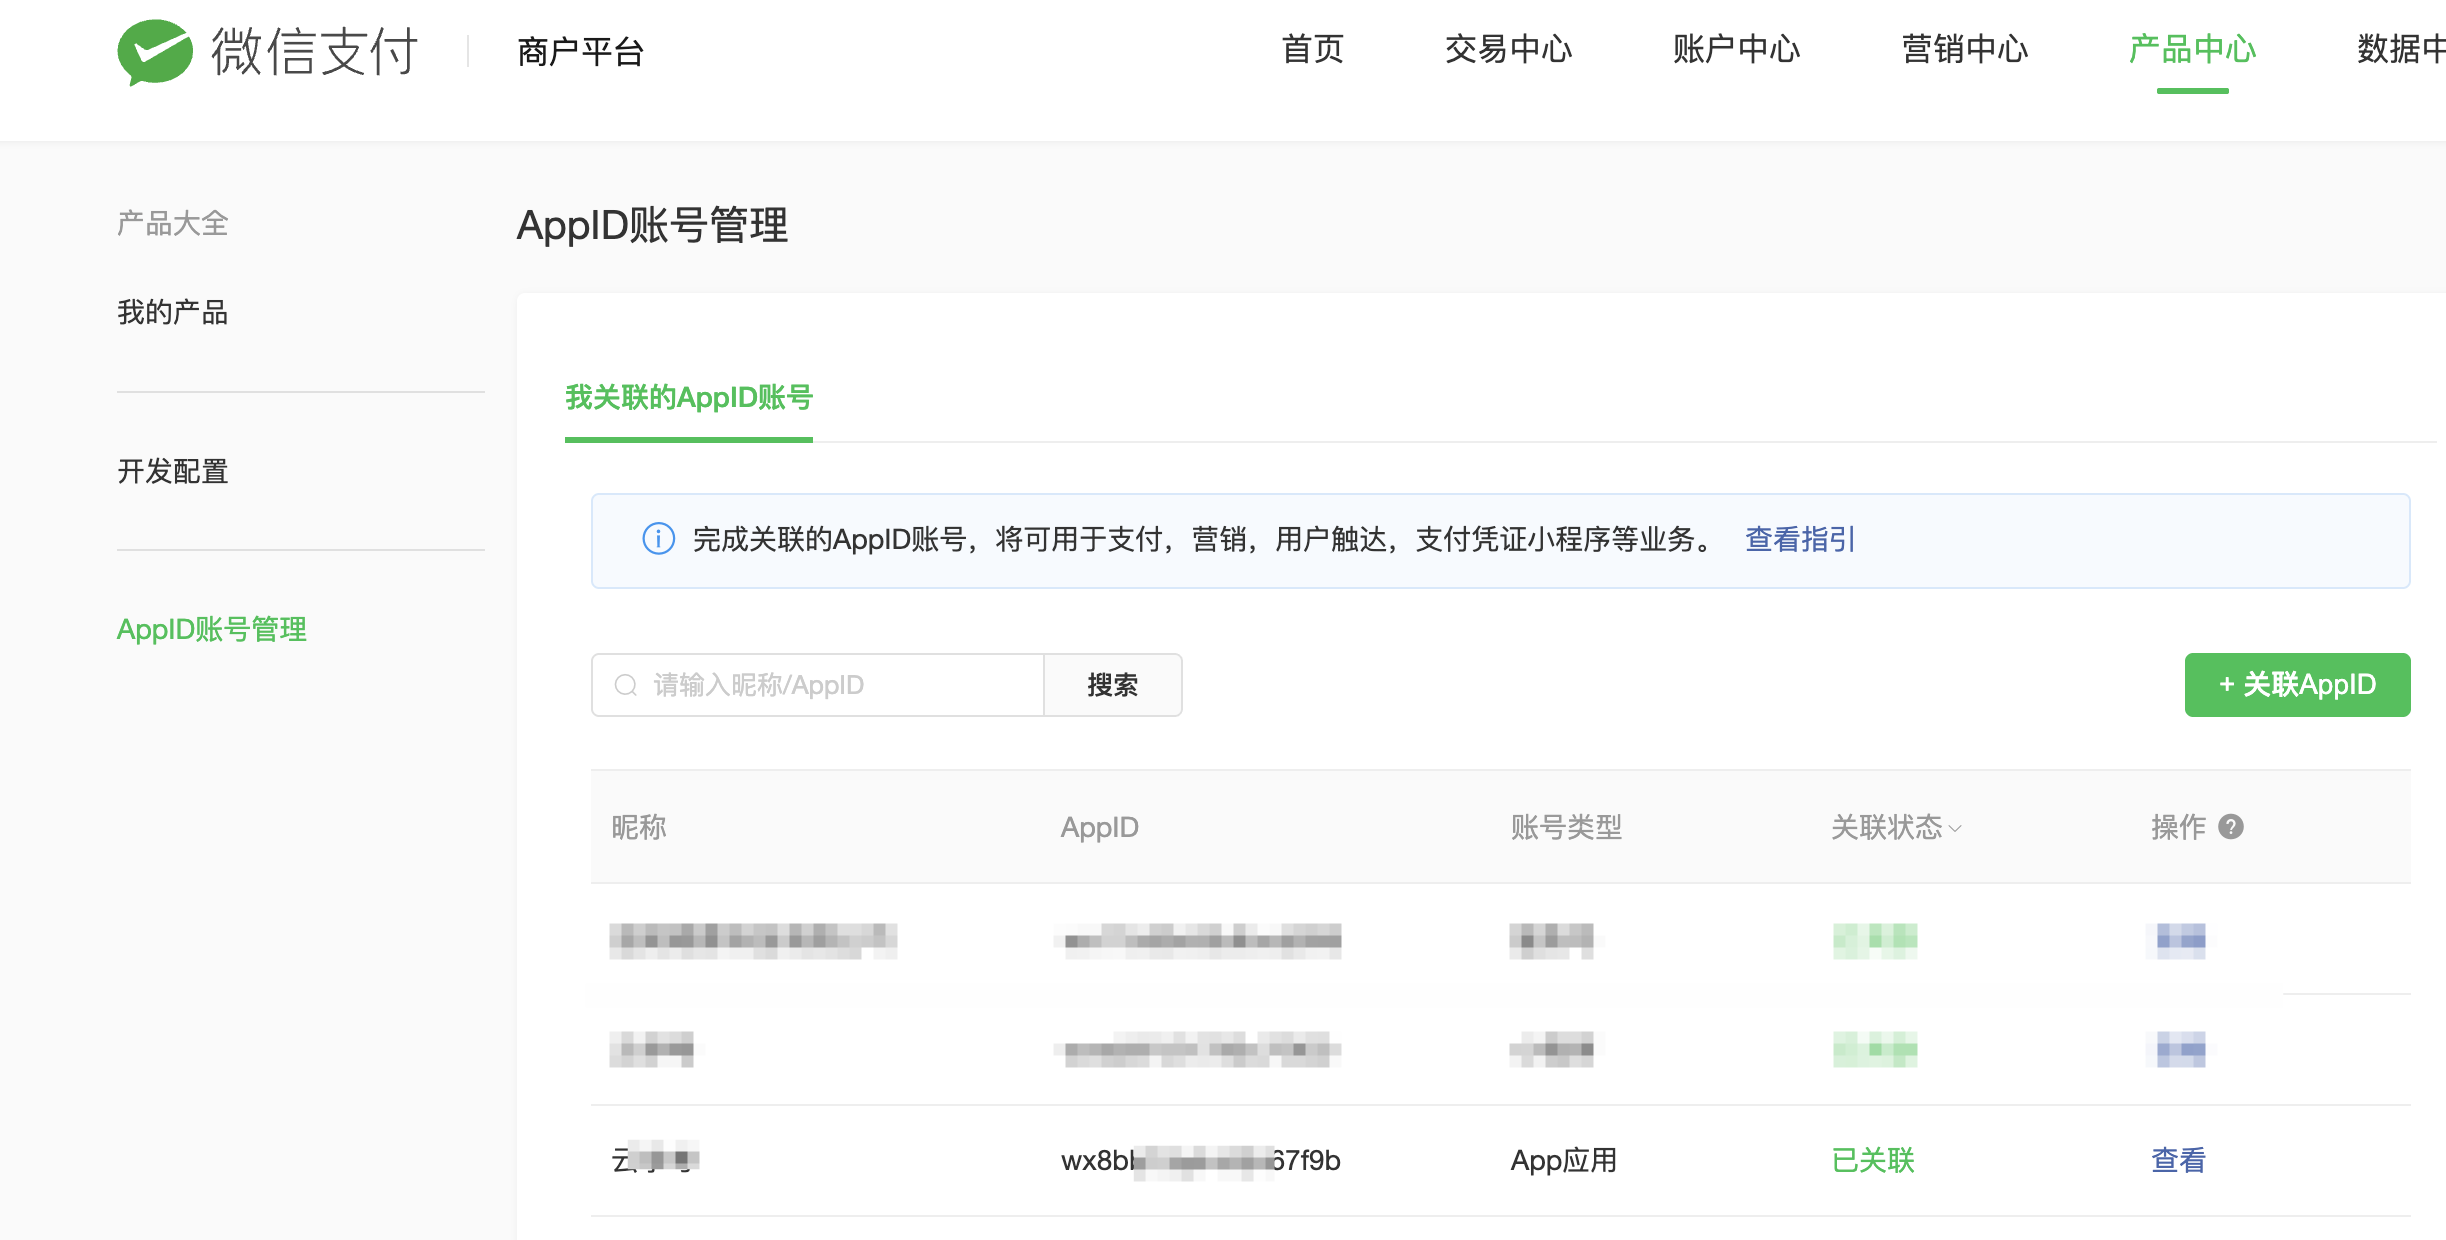Click 查看 for the App应用 row
Screen dimensions: 2446x1240
(x=2178, y=1160)
